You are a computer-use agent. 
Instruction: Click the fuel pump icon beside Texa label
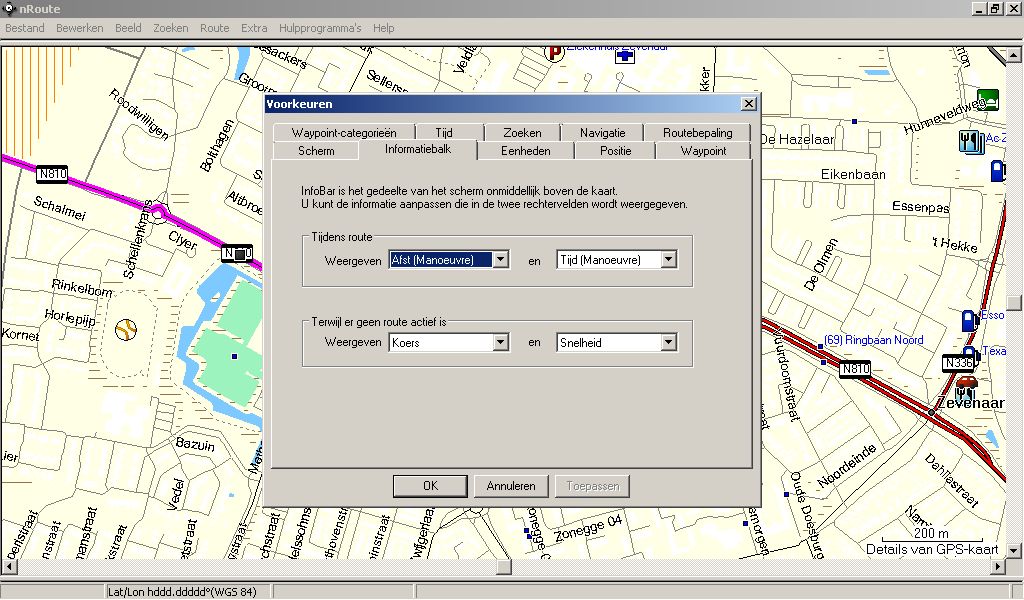(x=971, y=355)
